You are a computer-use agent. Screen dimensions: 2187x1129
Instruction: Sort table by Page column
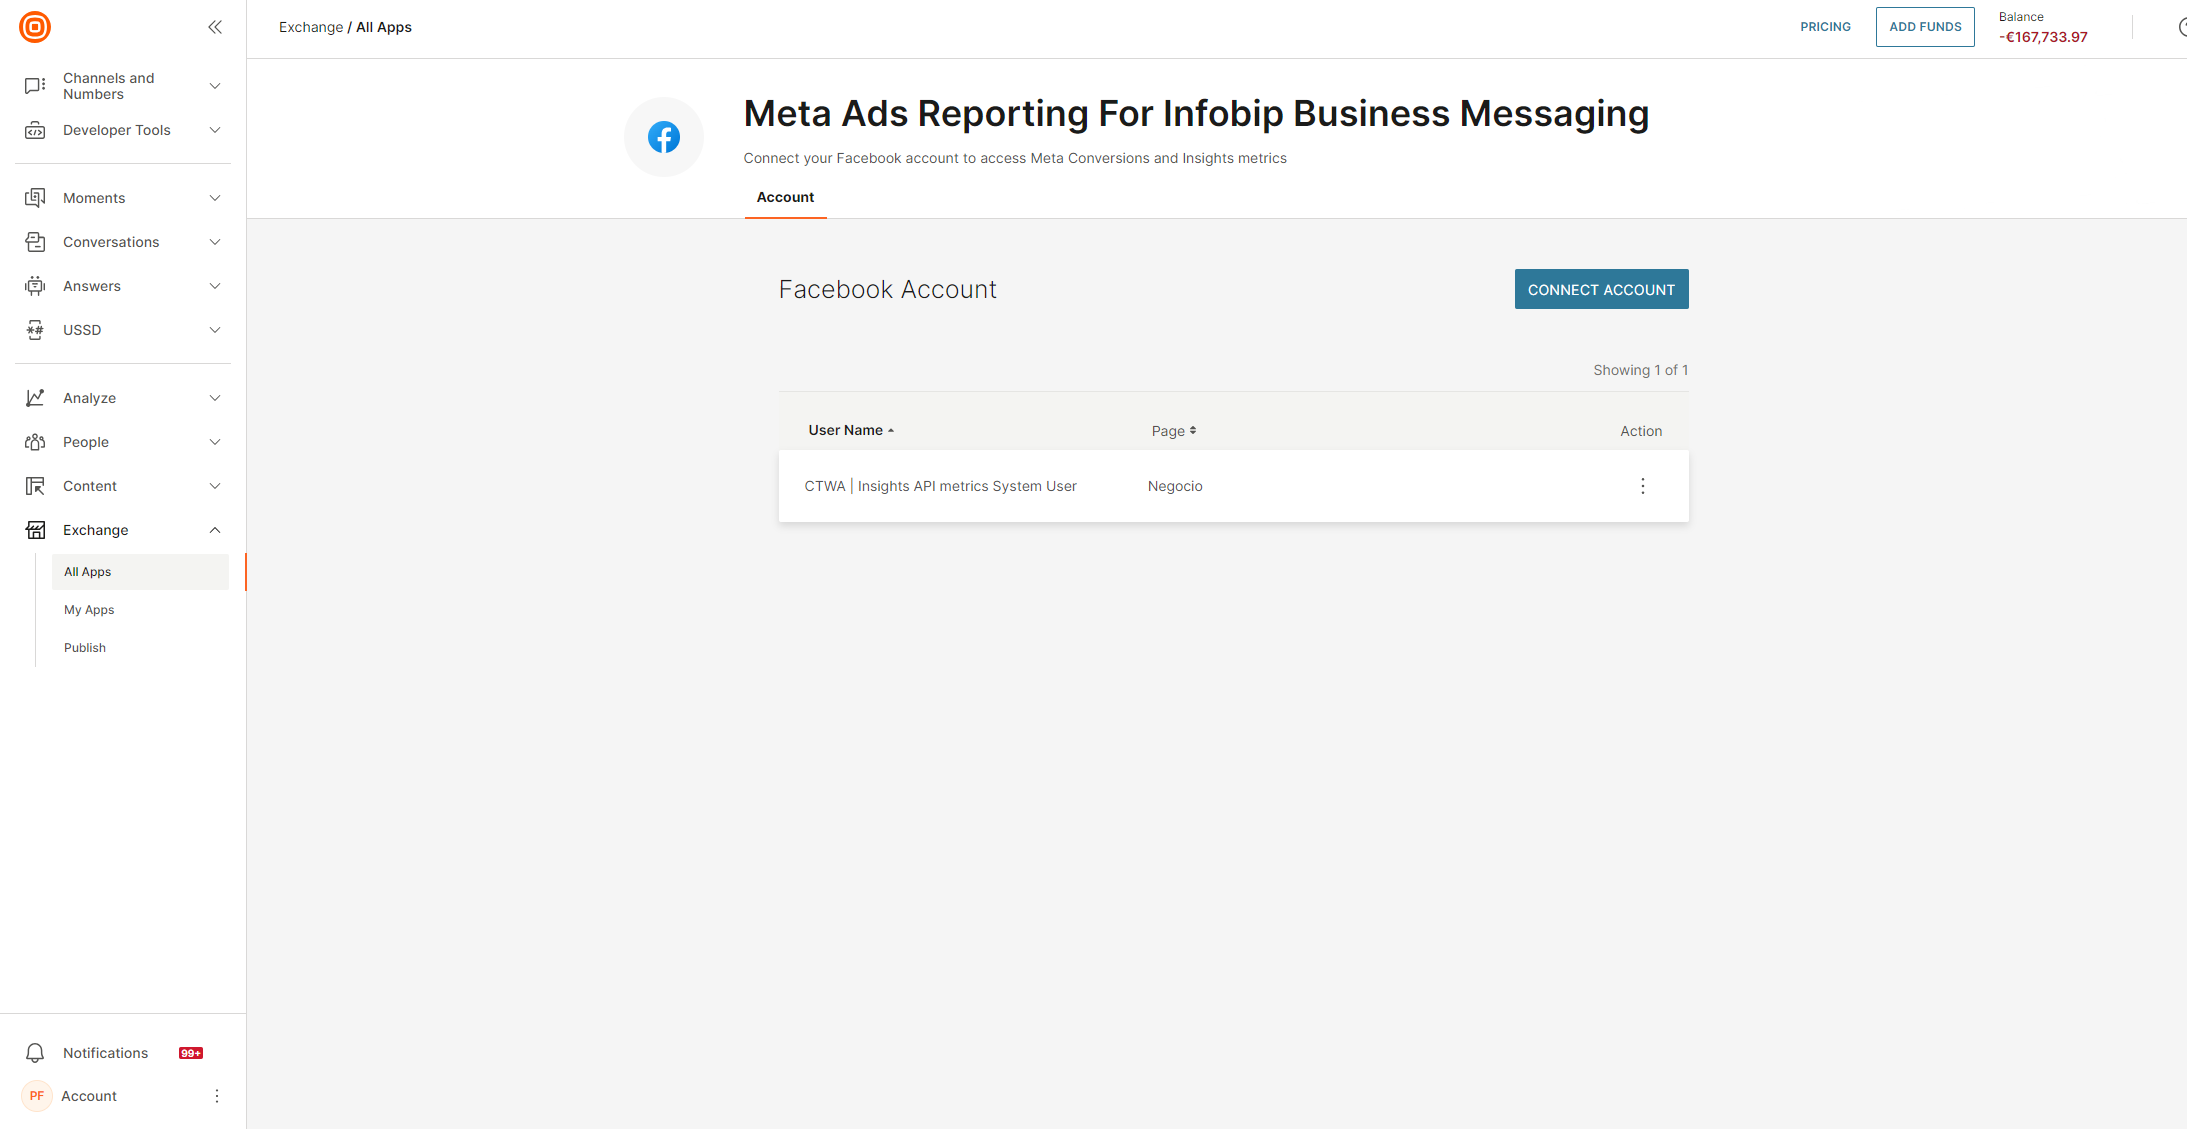(x=1173, y=431)
